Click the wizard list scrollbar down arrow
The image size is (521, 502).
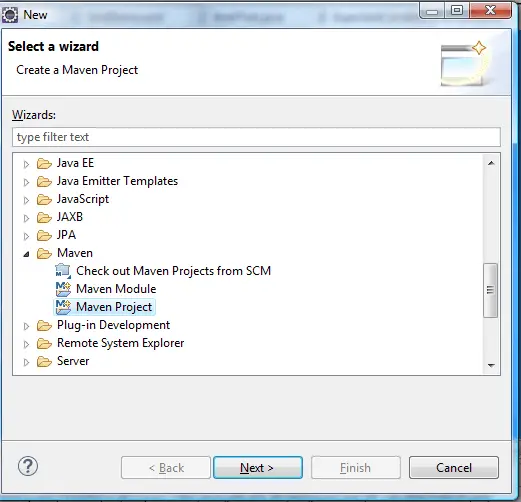point(491,365)
